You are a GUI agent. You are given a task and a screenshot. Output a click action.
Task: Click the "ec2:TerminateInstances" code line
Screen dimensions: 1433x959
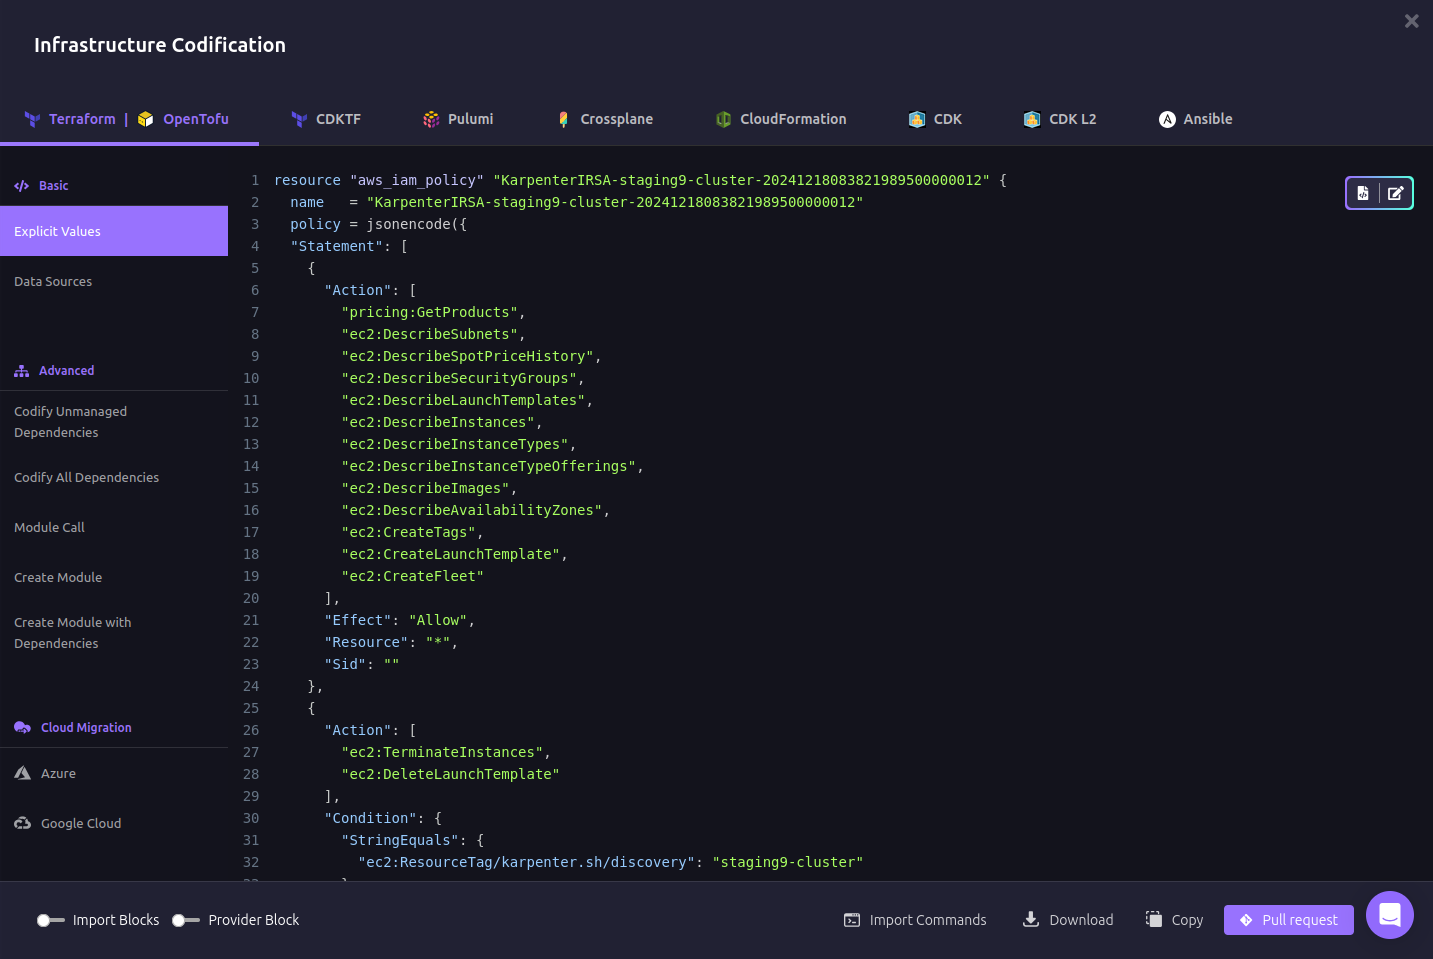(446, 752)
